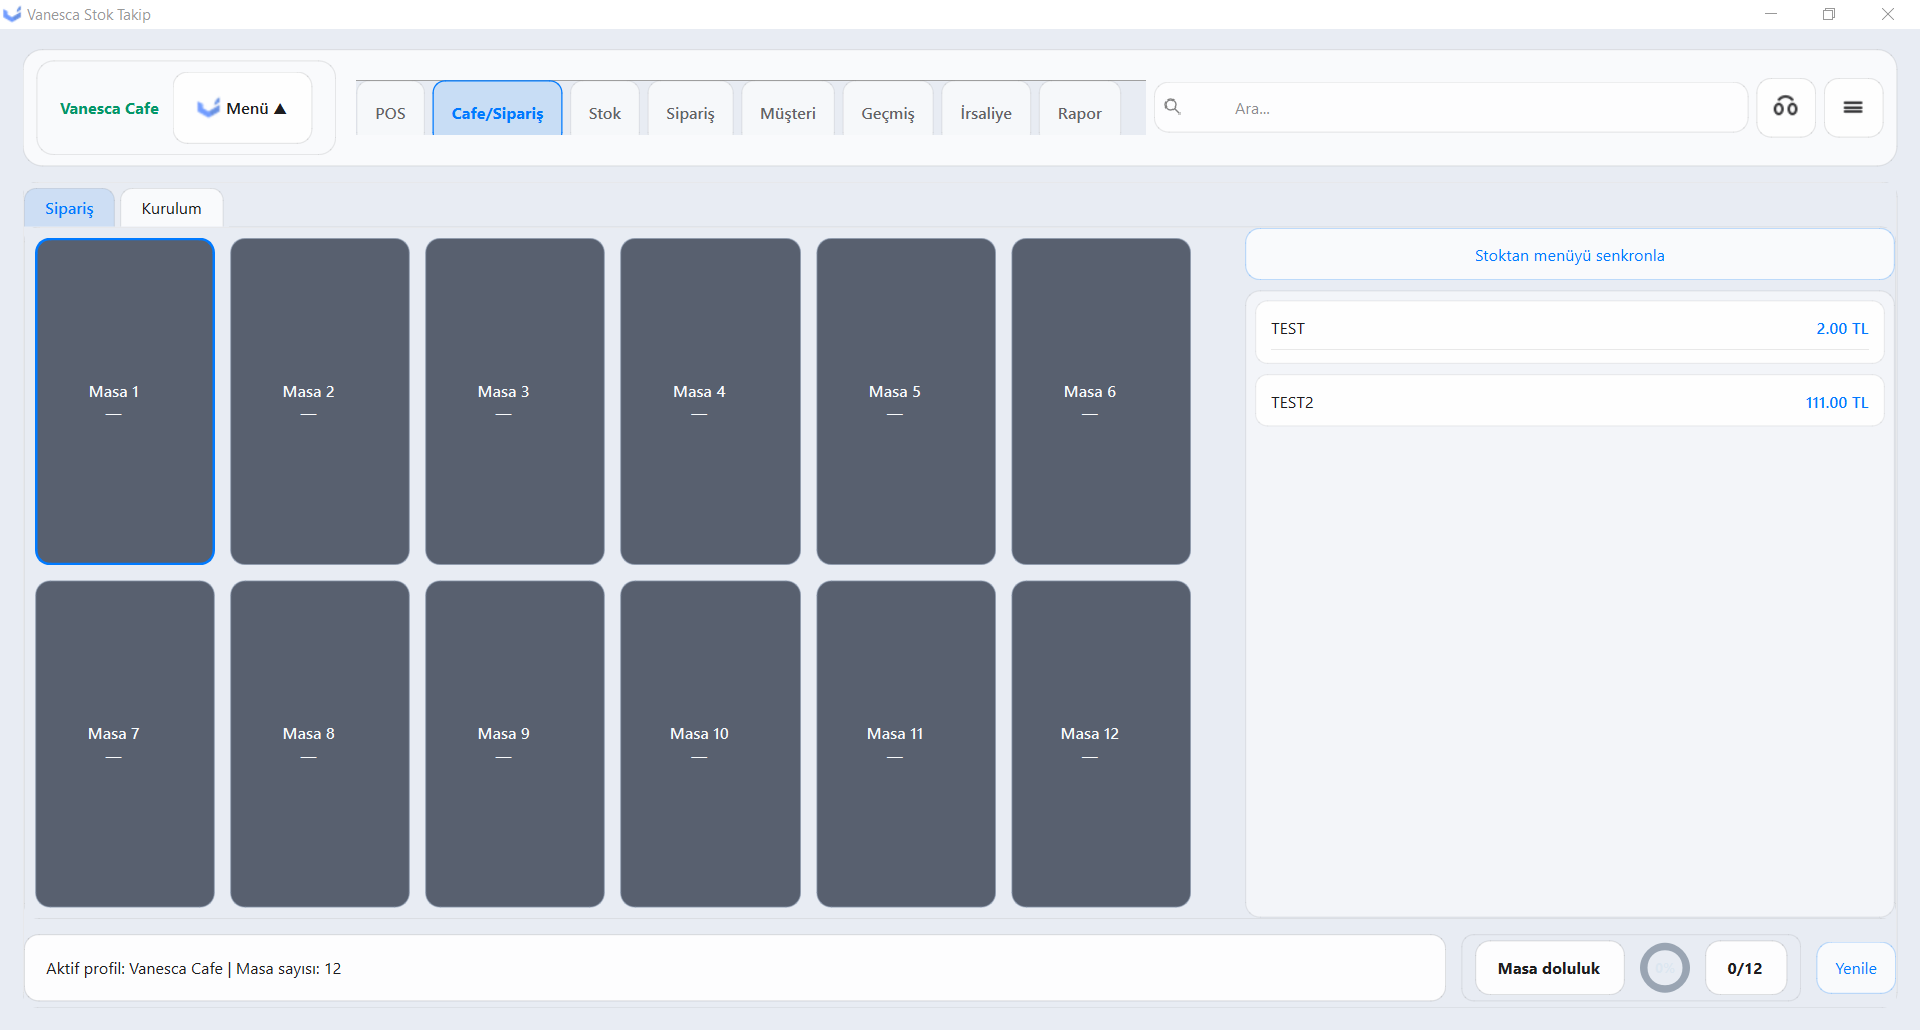Click the table occupancy ring indicator

point(1665,968)
